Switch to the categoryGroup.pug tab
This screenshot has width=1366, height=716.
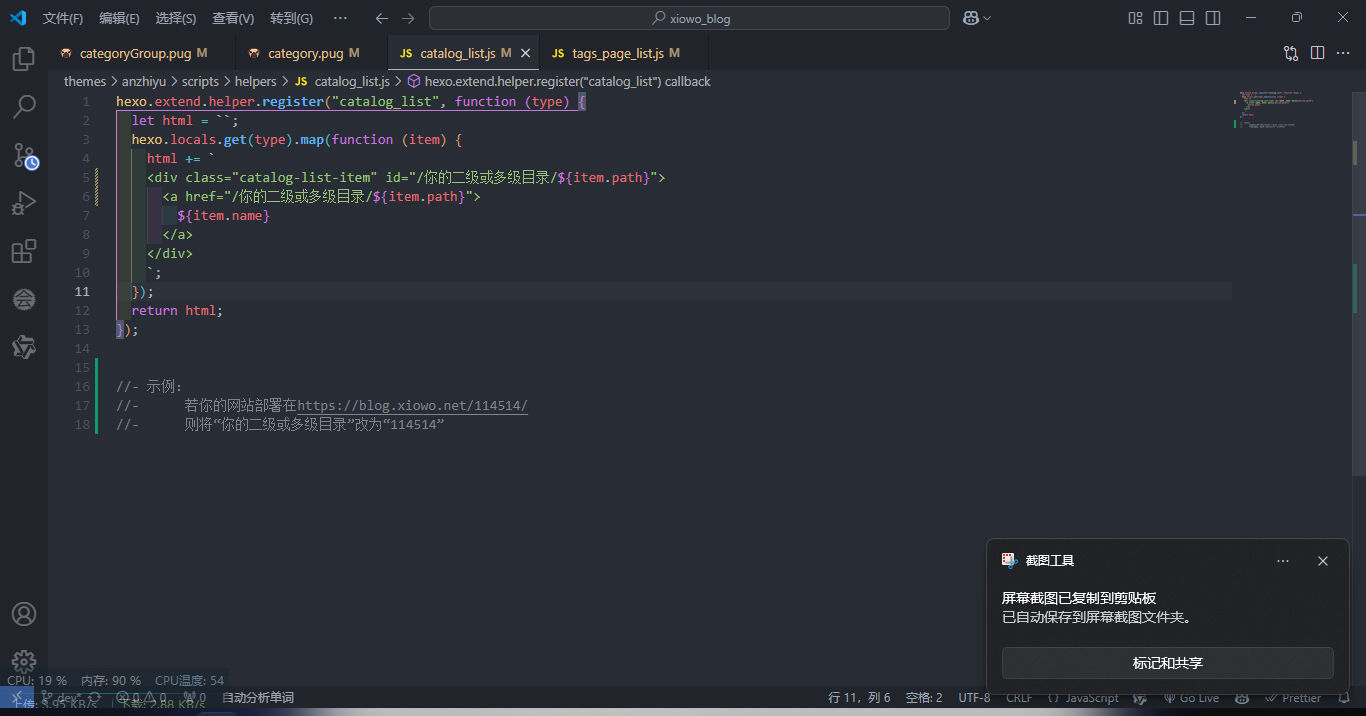coord(142,53)
